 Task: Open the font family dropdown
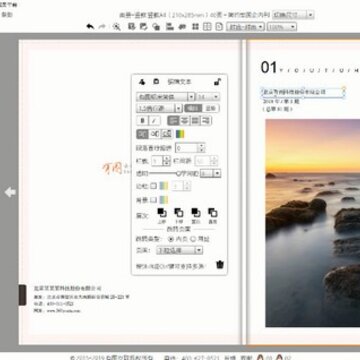[165, 97]
